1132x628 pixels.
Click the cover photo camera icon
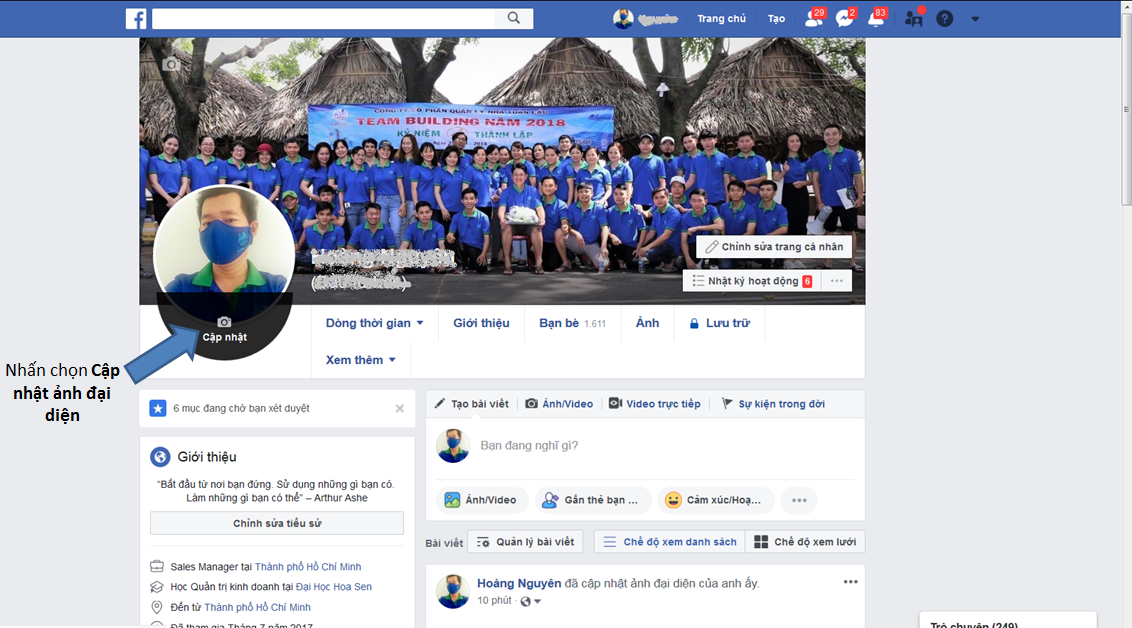(x=171, y=64)
